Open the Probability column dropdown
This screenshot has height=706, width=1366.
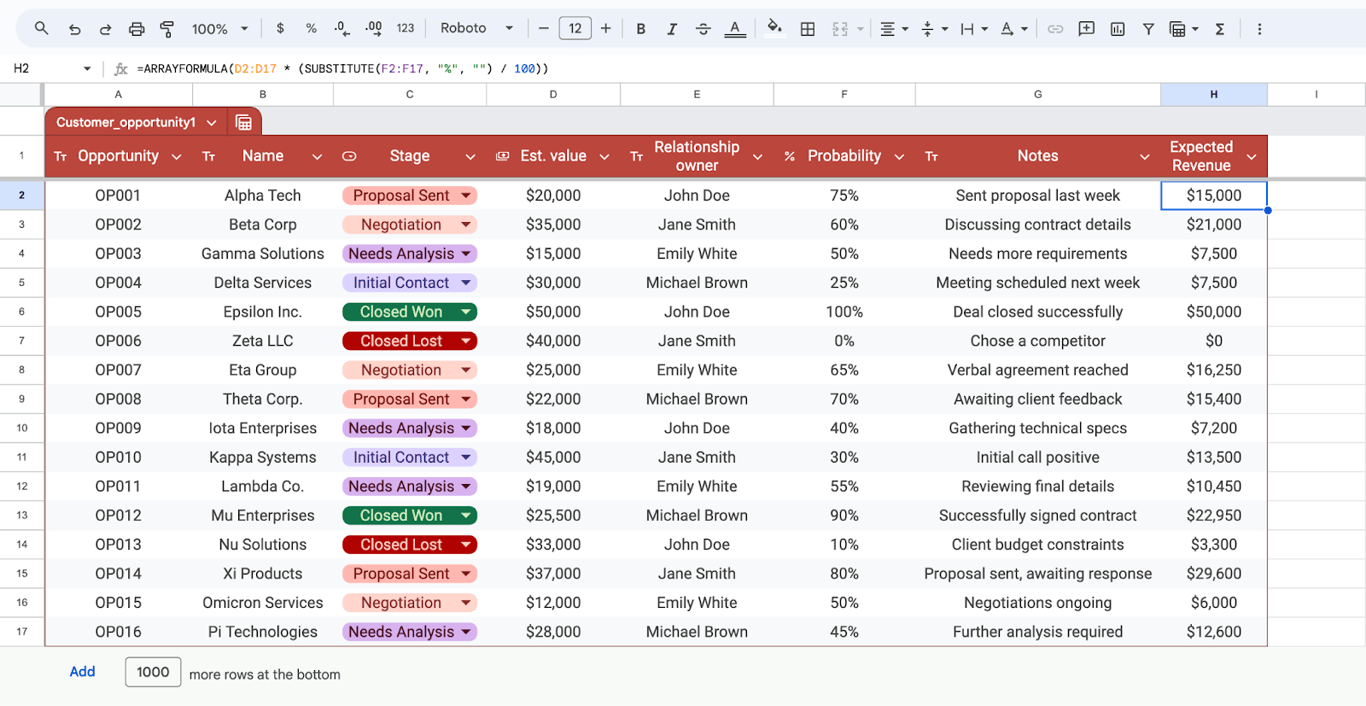(x=899, y=157)
